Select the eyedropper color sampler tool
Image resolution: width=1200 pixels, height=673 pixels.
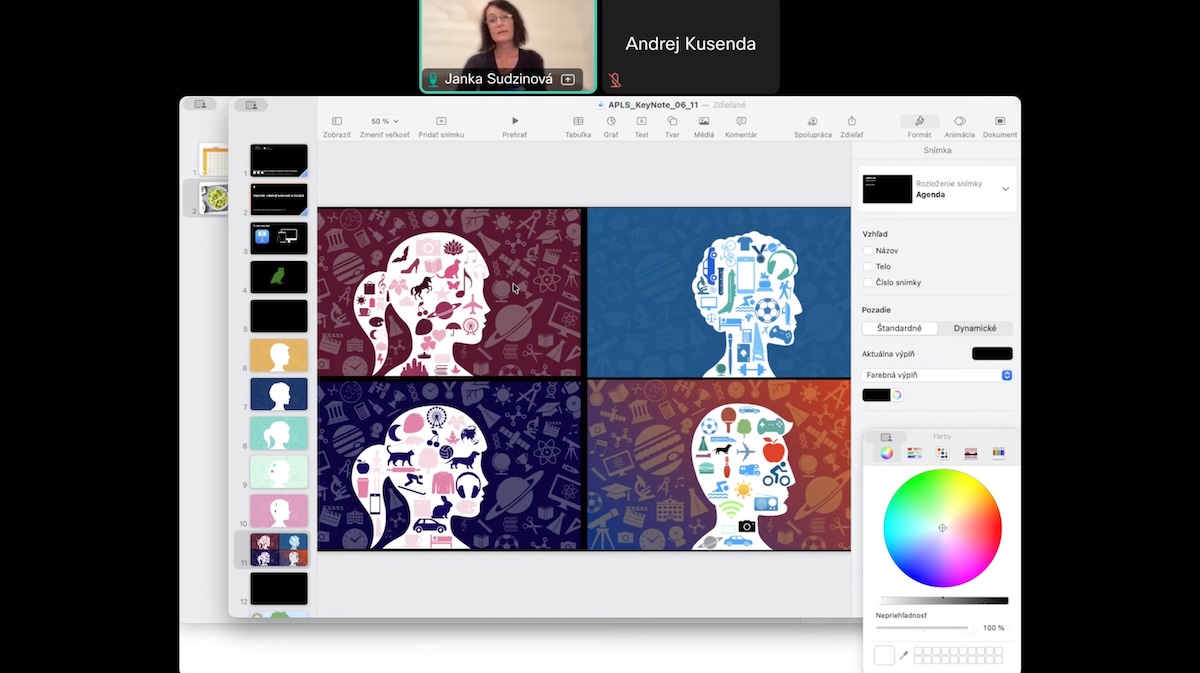(x=904, y=655)
